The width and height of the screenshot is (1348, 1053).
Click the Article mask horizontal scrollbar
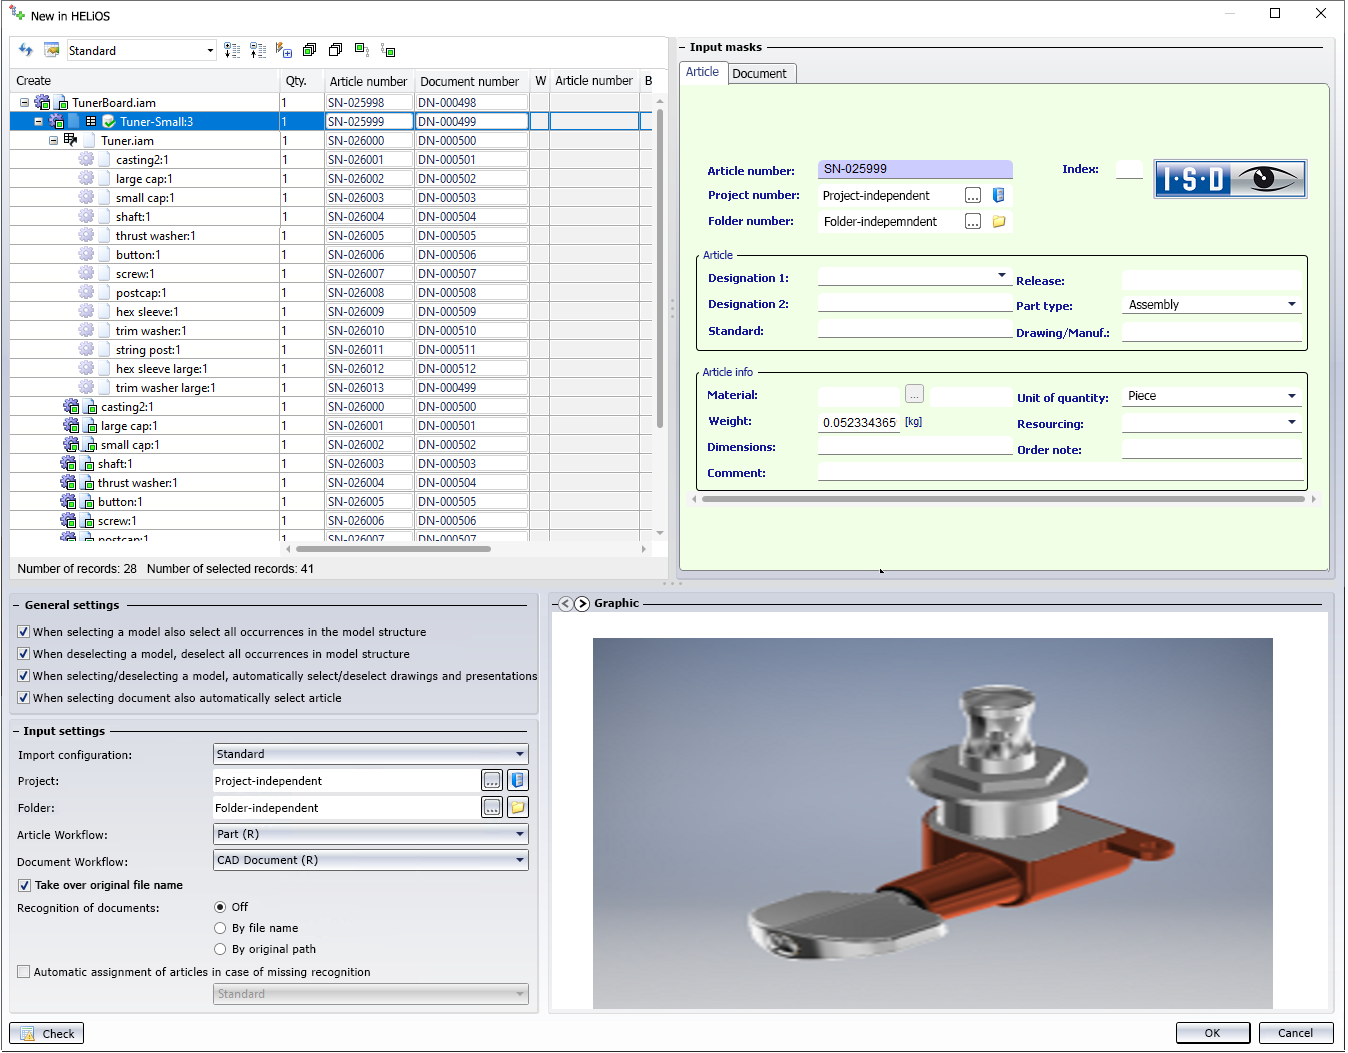(1003, 498)
